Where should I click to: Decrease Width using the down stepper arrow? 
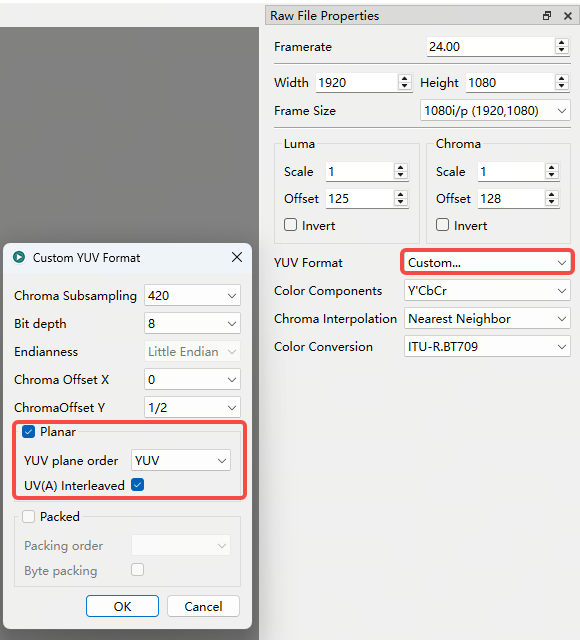pyautogui.click(x=404, y=86)
